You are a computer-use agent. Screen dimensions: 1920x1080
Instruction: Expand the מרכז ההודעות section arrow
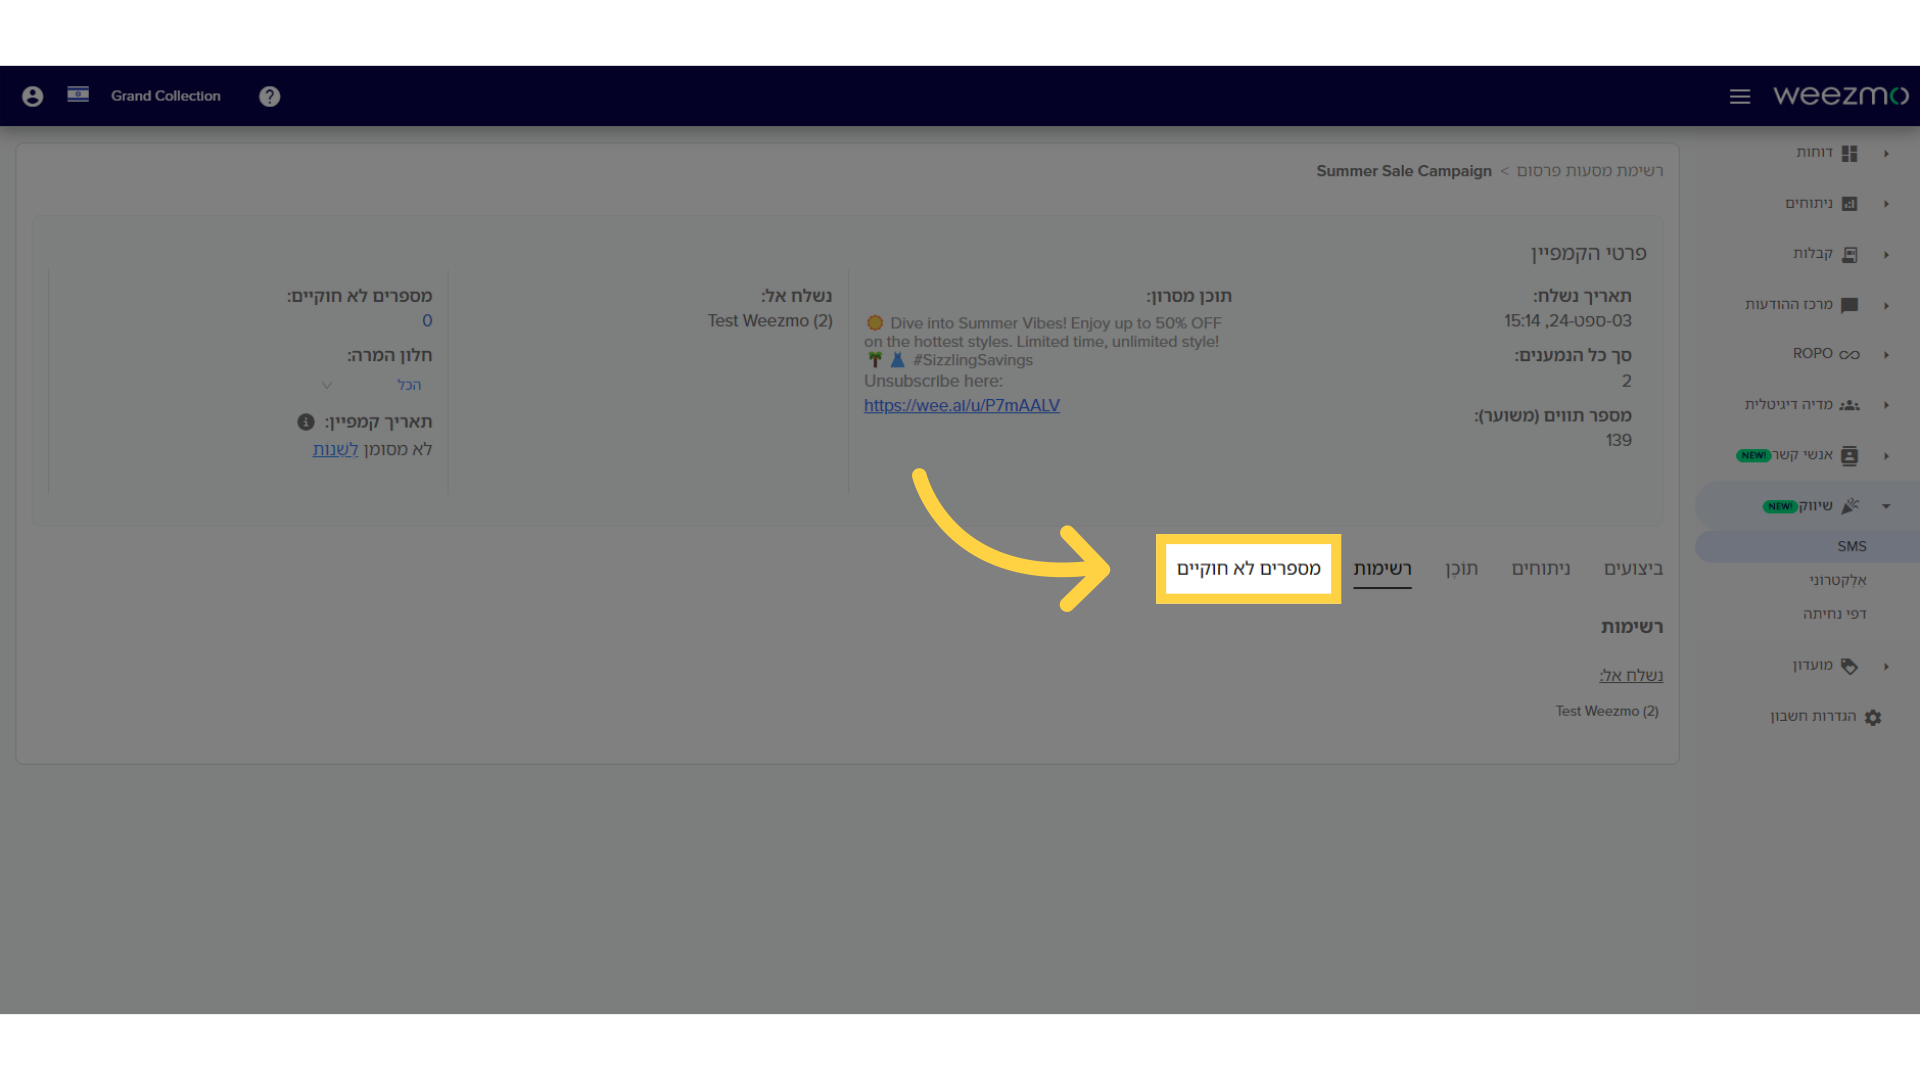[x=1886, y=305]
